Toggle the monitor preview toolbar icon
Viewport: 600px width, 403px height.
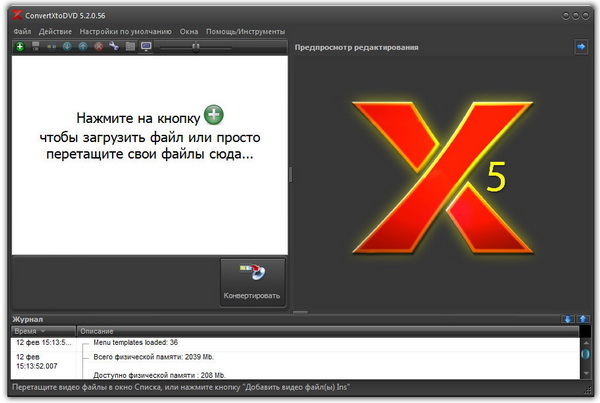pyautogui.click(x=146, y=46)
